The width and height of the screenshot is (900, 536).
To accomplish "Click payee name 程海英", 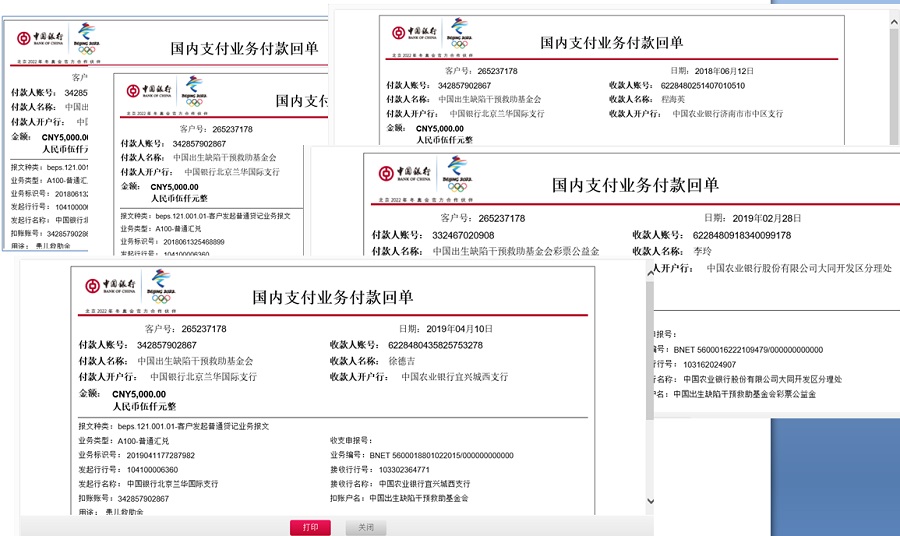I will [x=673, y=100].
